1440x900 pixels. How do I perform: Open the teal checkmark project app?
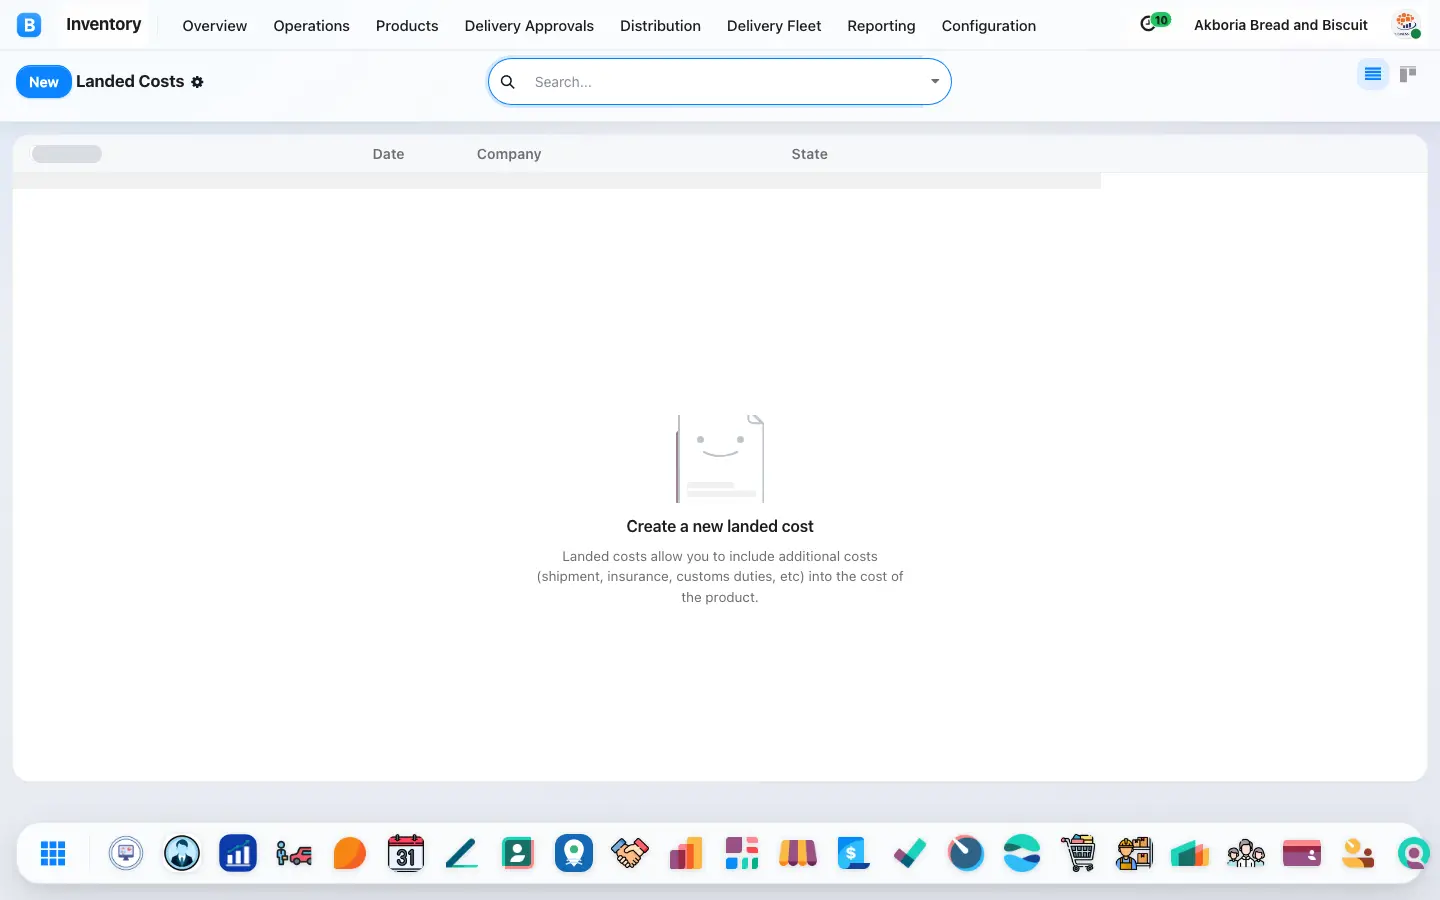(x=910, y=853)
